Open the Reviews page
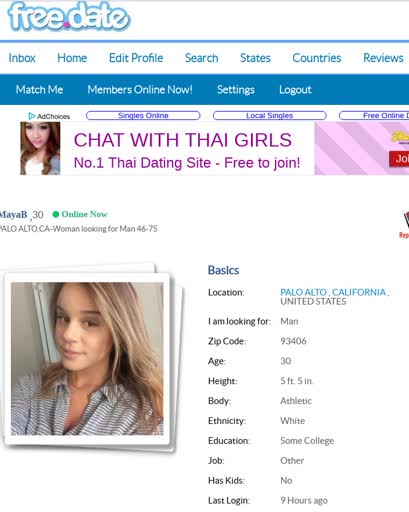This screenshot has width=409, height=512. click(383, 58)
